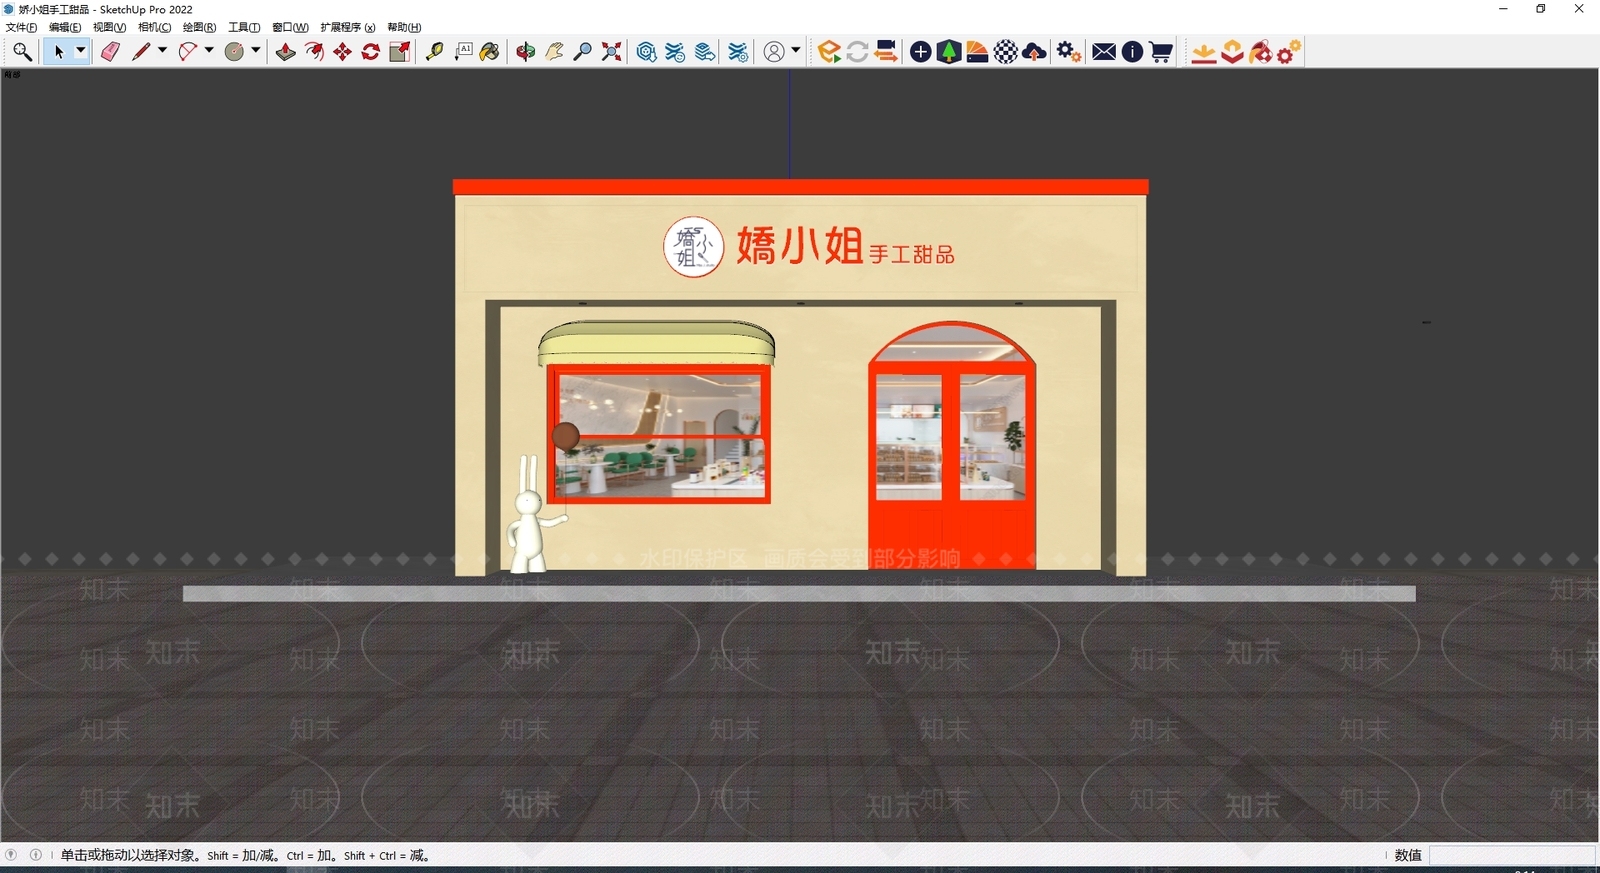Open Extension Warehouse from toolbar
The width and height of the screenshot is (1600, 873).
point(675,52)
